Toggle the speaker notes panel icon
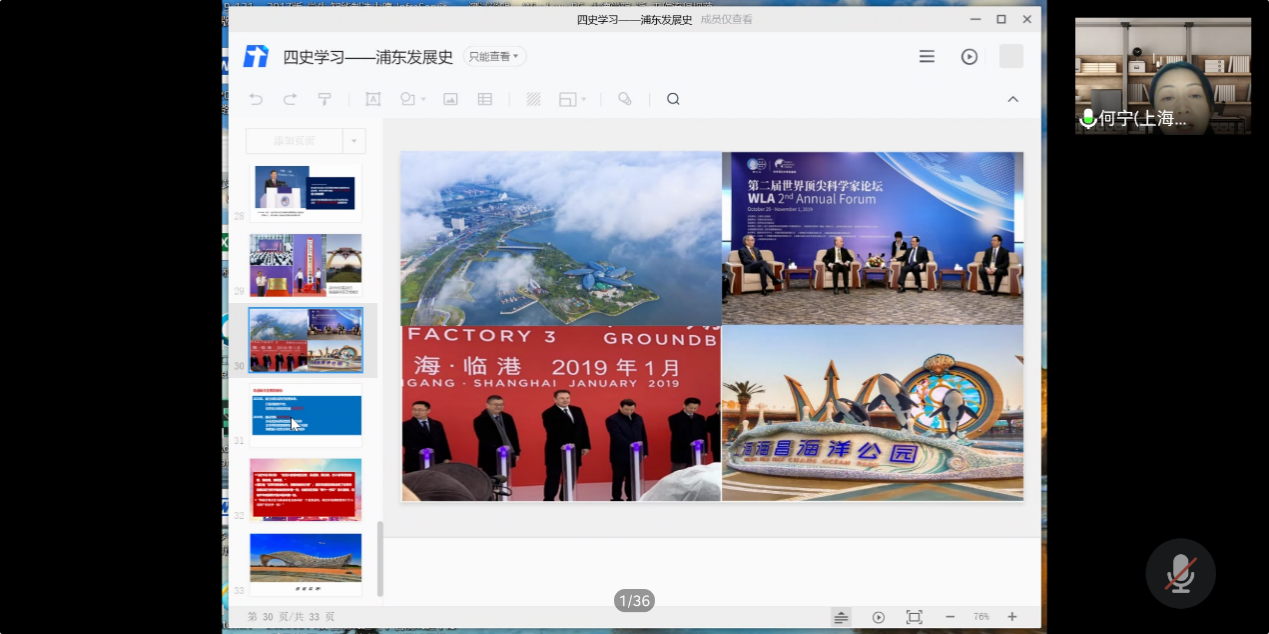Image resolution: width=1269 pixels, height=634 pixels. tap(841, 617)
